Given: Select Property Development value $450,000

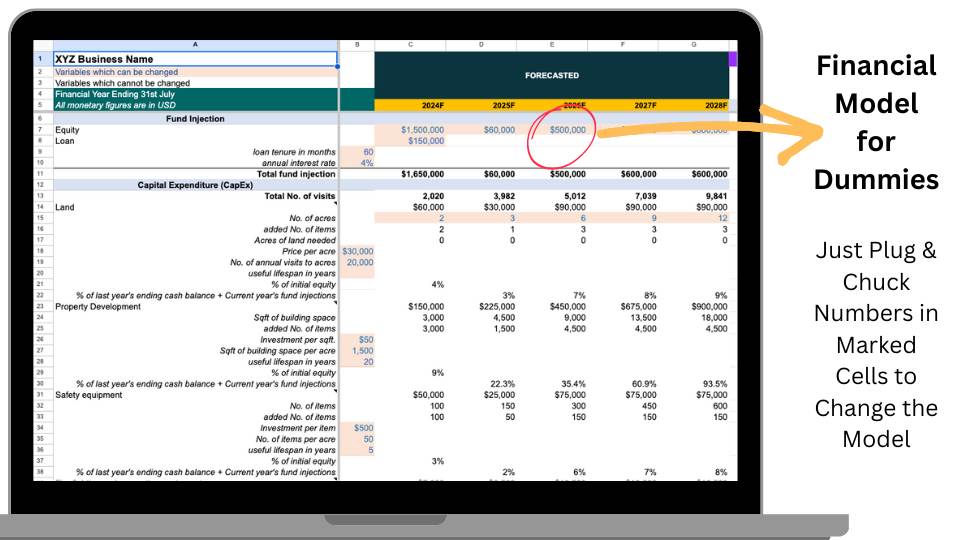Looking at the screenshot, I should [x=568, y=306].
